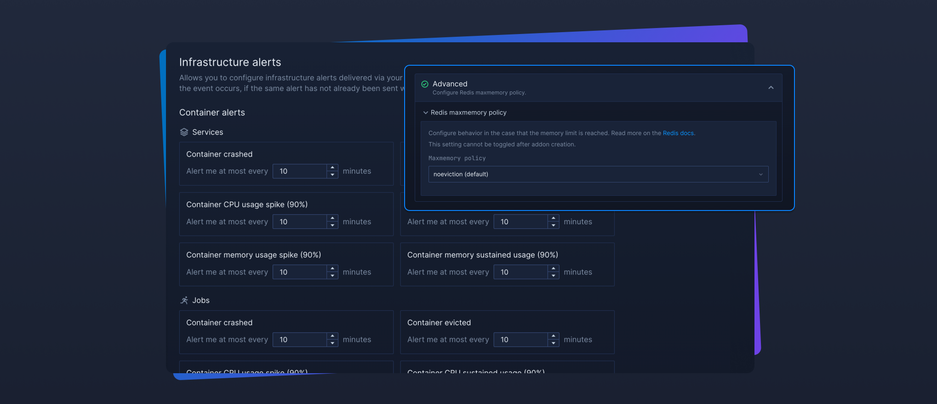Increase Jobs Container crashed minutes
The width and height of the screenshot is (937, 404).
pos(332,336)
